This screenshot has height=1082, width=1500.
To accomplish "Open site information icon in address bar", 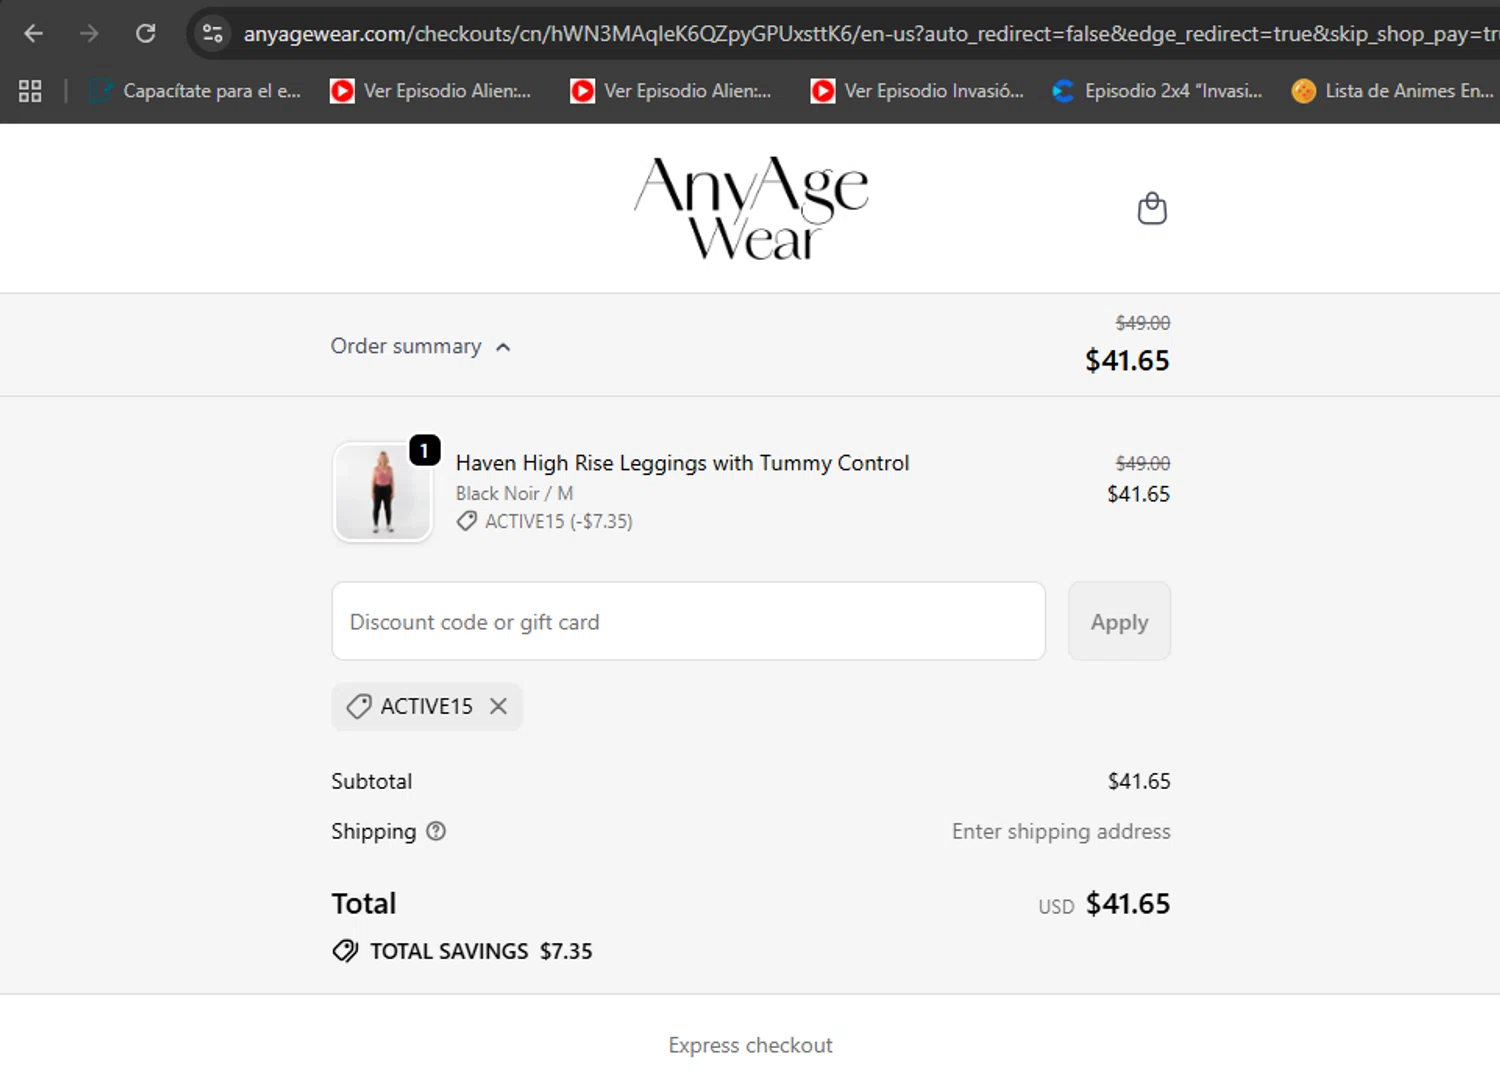I will click(x=212, y=34).
